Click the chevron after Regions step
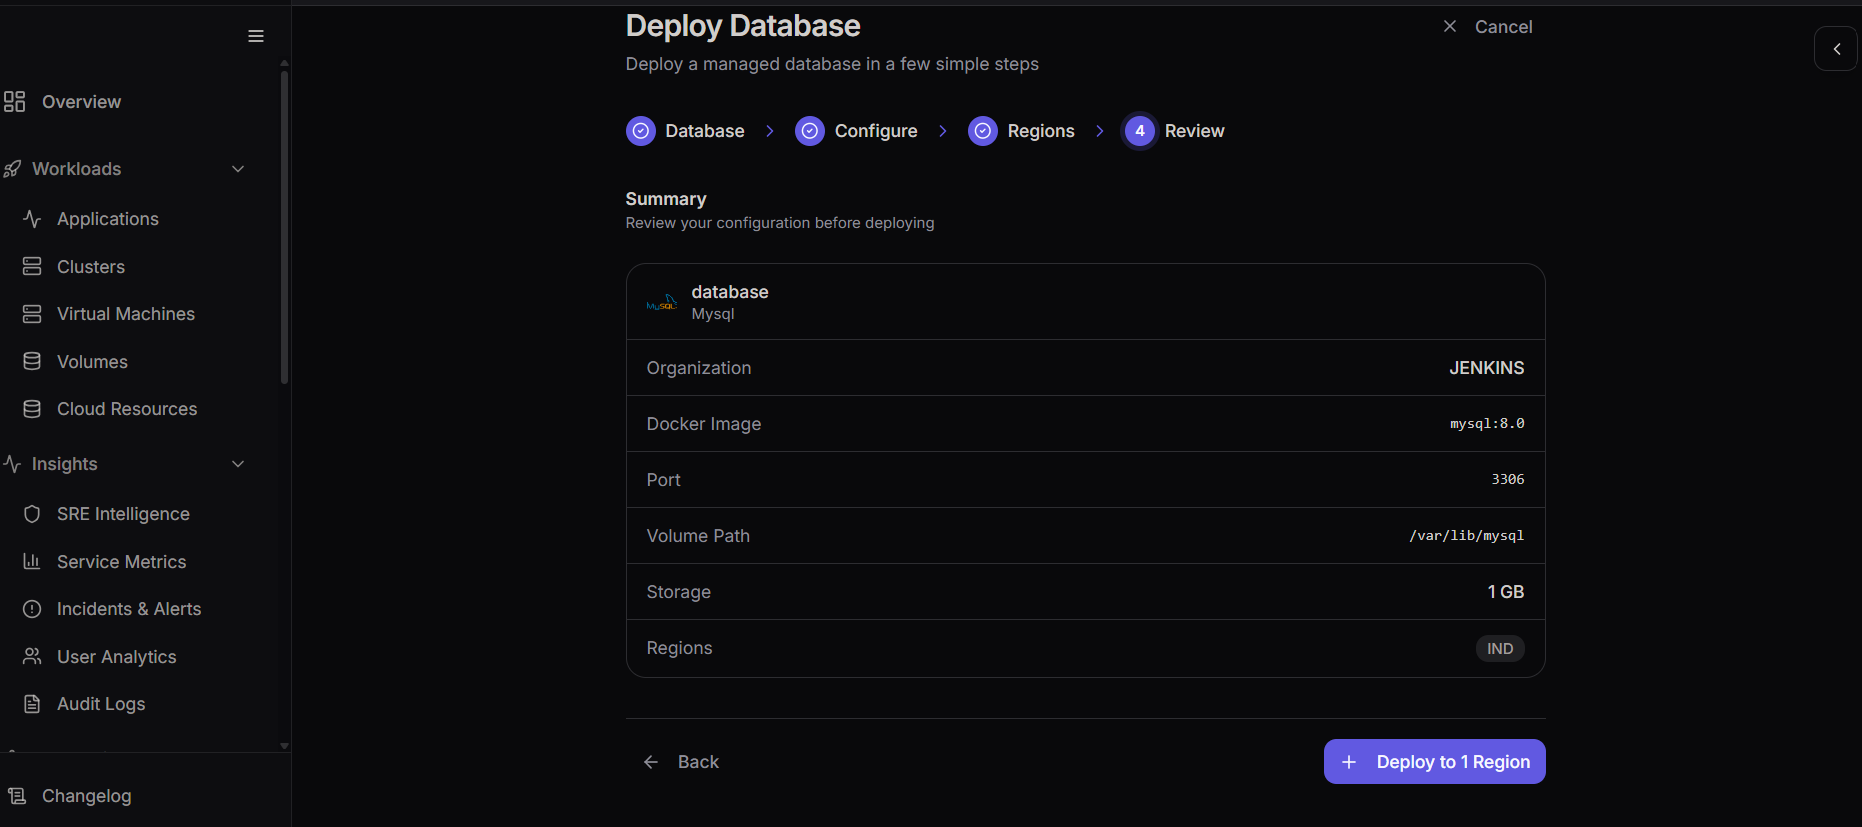Screen dimensions: 1862x827 [1100, 131]
